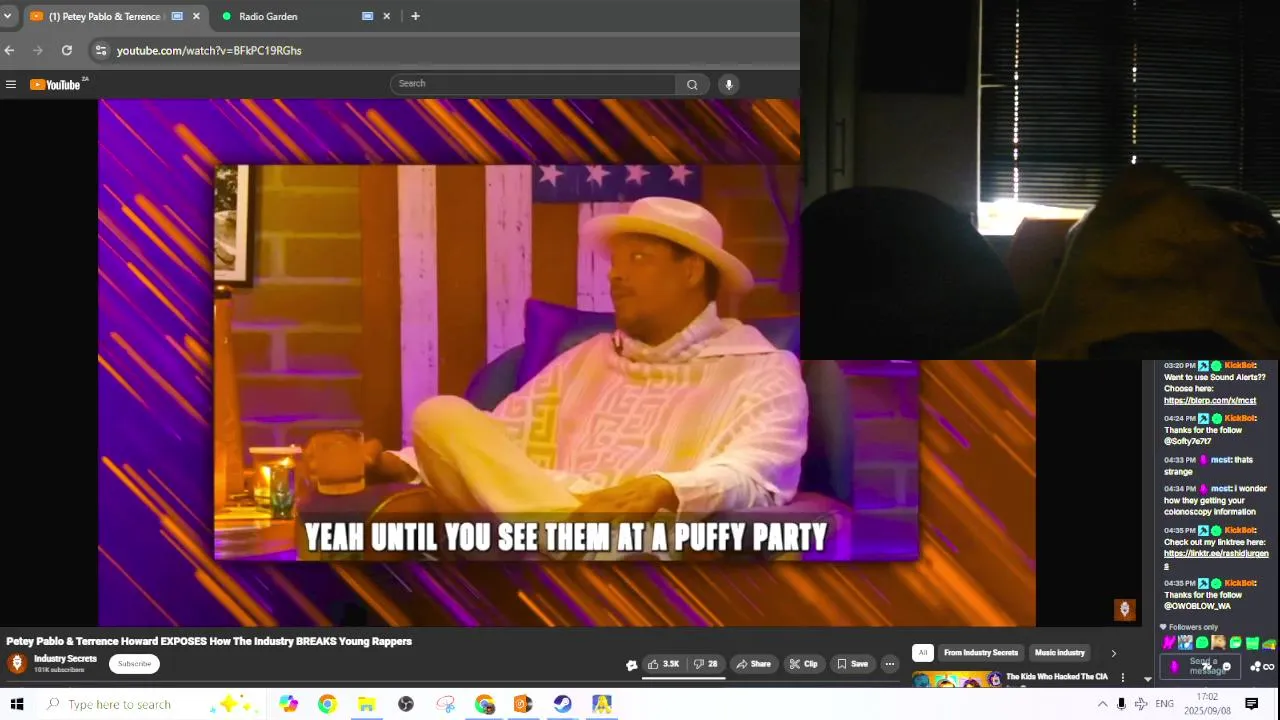Create a Clip of the video
The image size is (1280, 720).
[803, 664]
